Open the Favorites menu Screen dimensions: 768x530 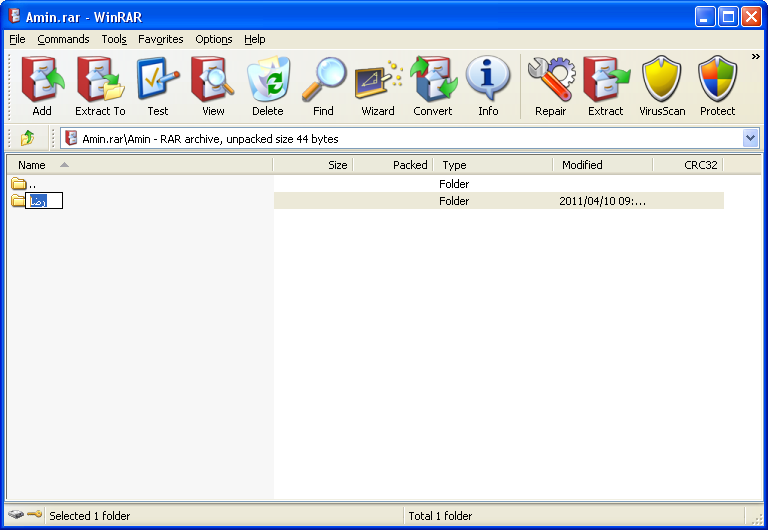(161, 39)
